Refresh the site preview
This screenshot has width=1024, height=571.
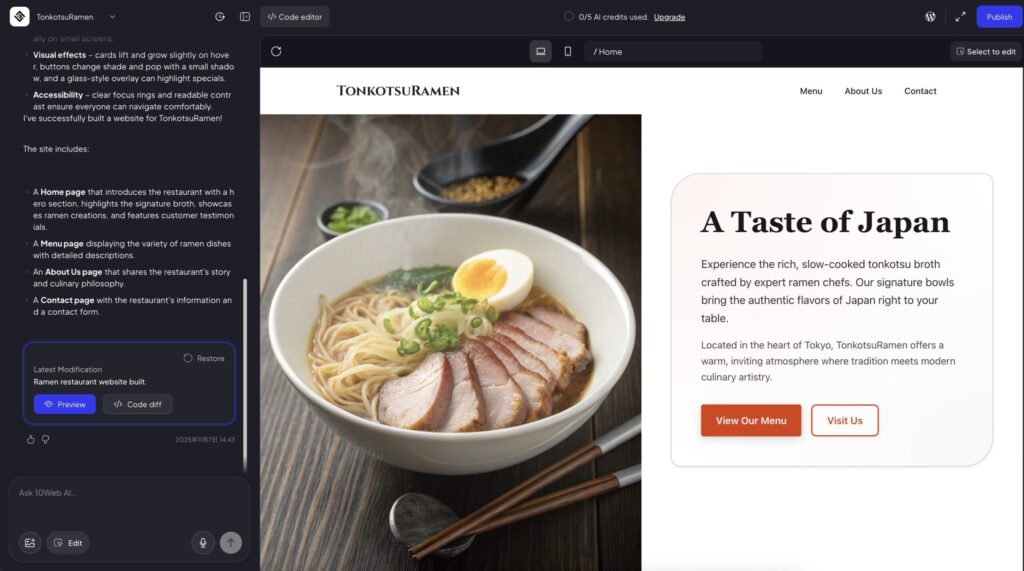point(276,52)
